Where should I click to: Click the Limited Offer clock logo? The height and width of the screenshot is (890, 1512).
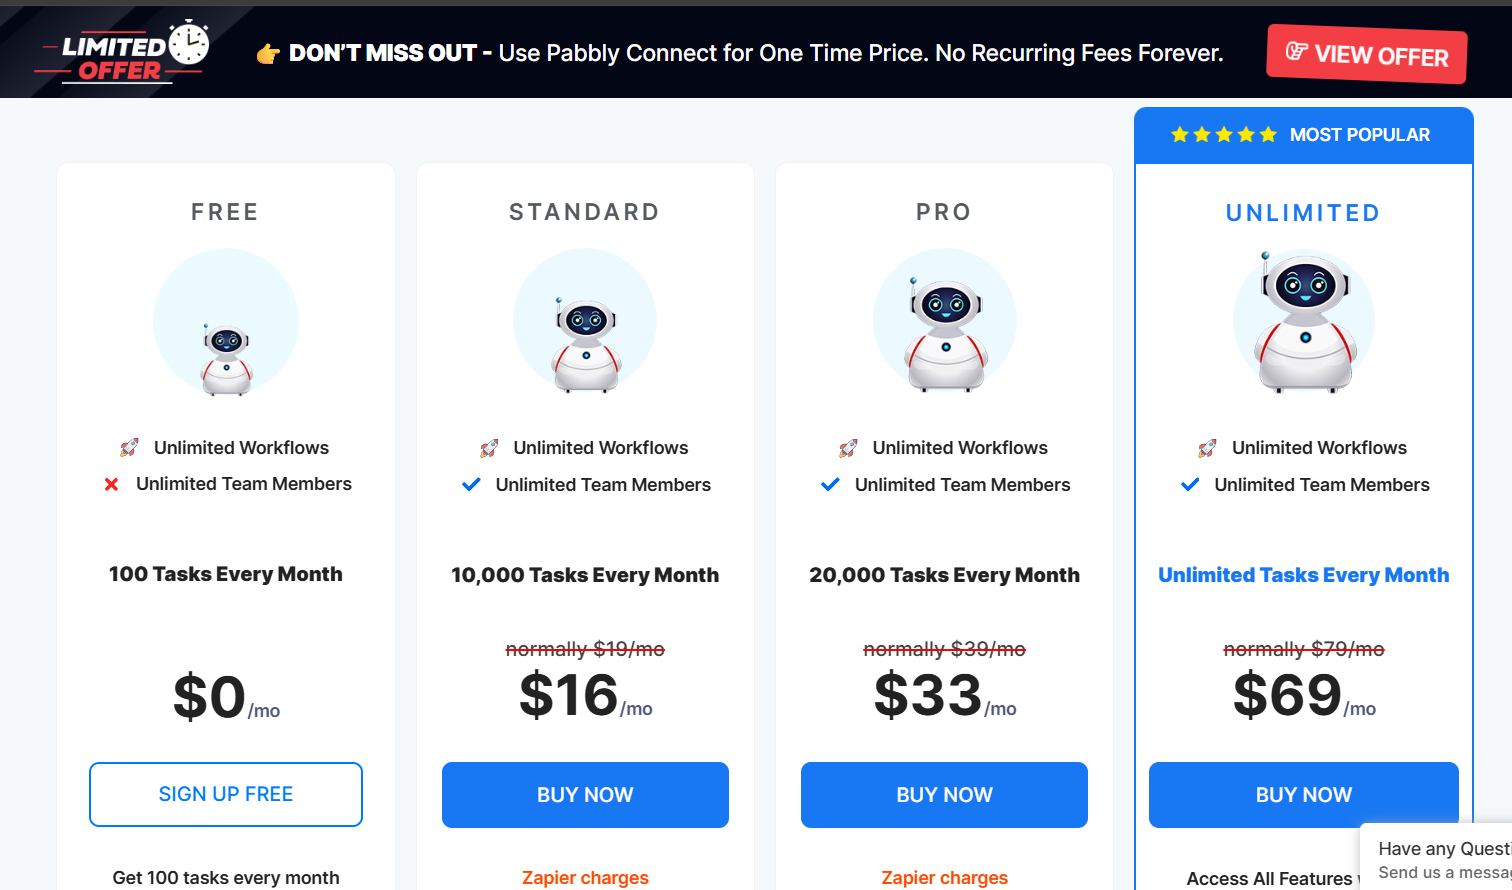tap(124, 52)
